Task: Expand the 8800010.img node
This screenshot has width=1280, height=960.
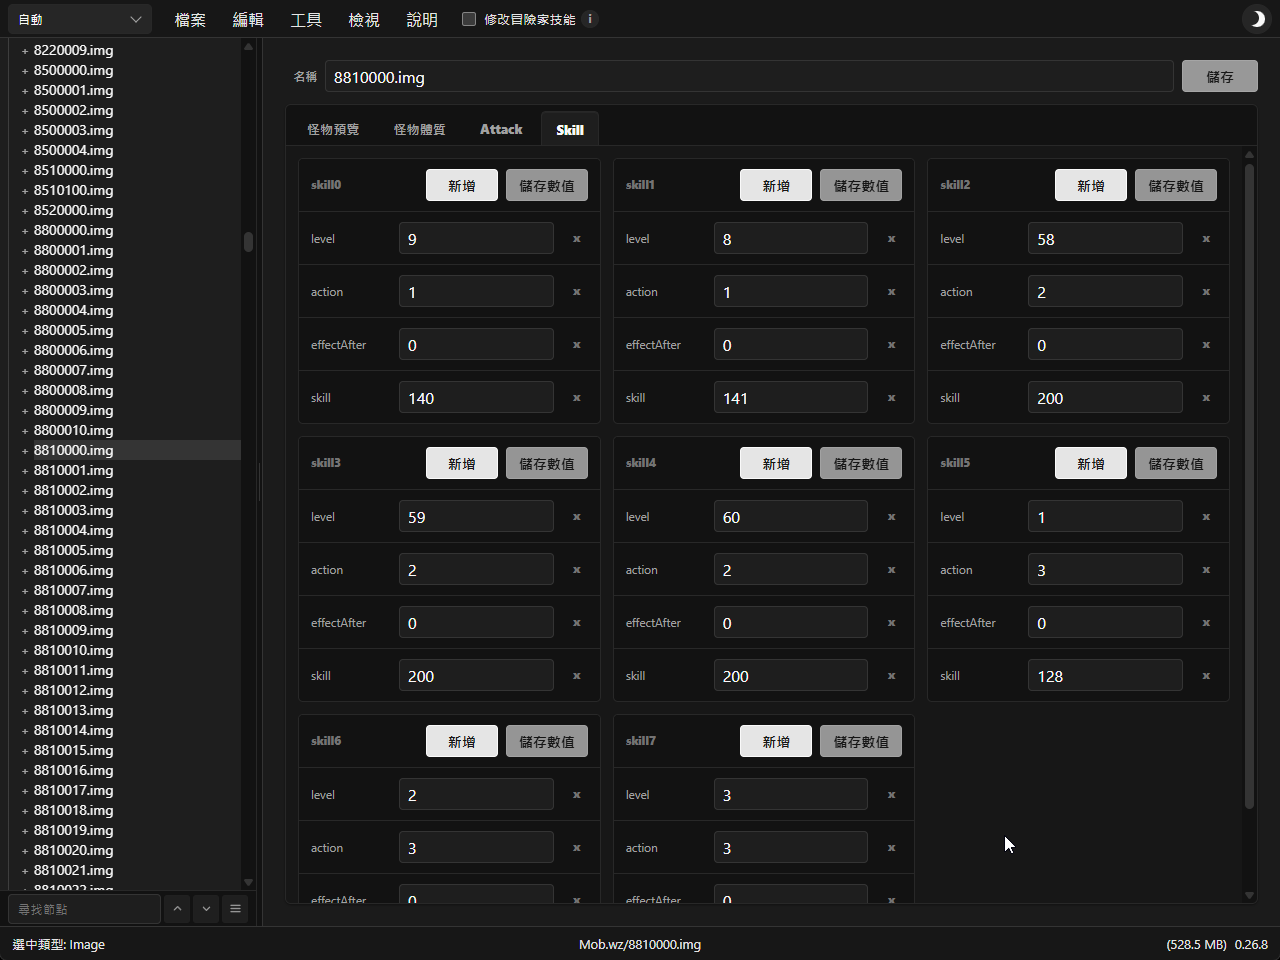Action: (25, 431)
